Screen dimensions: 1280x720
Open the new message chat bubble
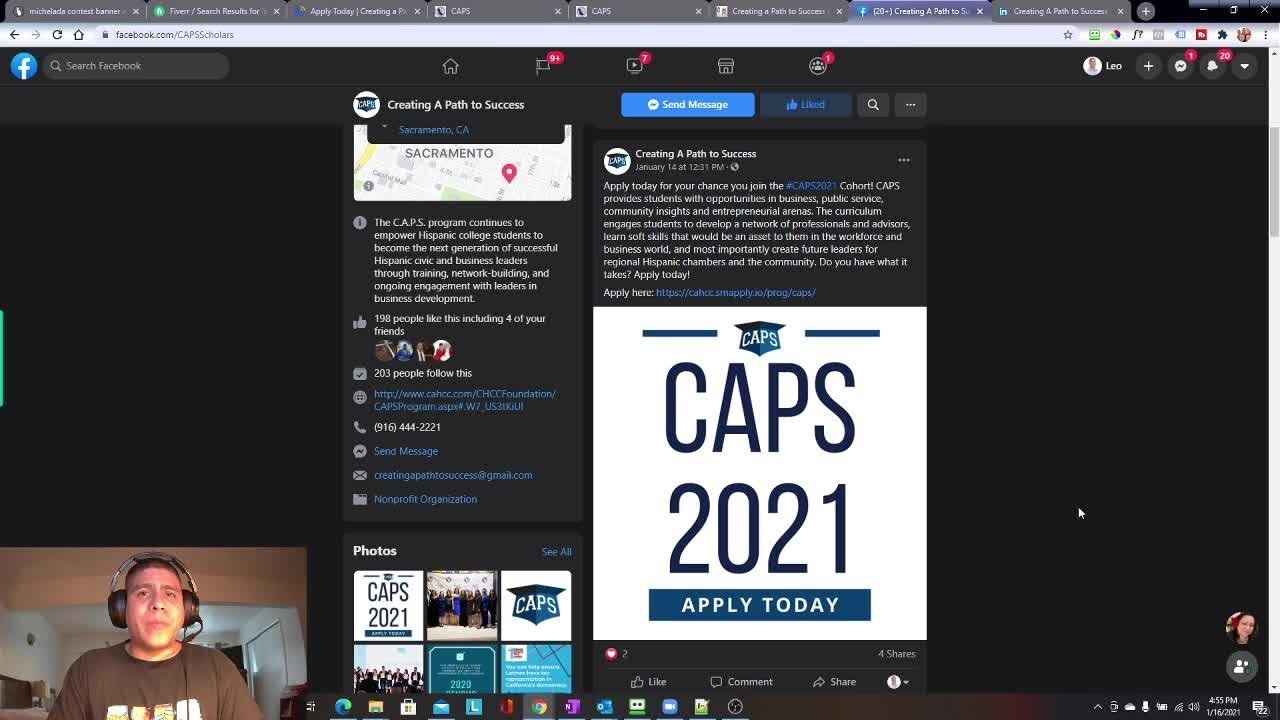tap(1242, 666)
